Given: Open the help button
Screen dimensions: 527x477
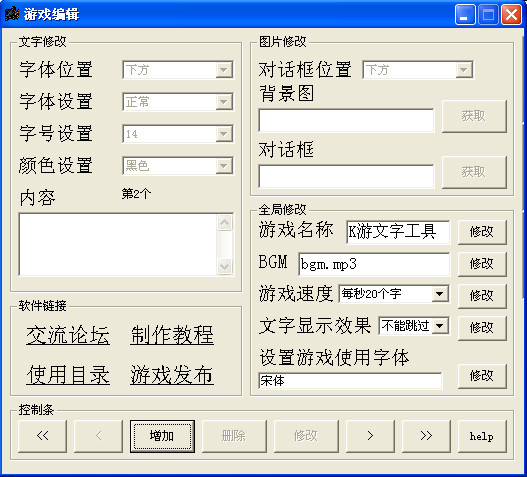Looking at the screenshot, I should point(482,436).
